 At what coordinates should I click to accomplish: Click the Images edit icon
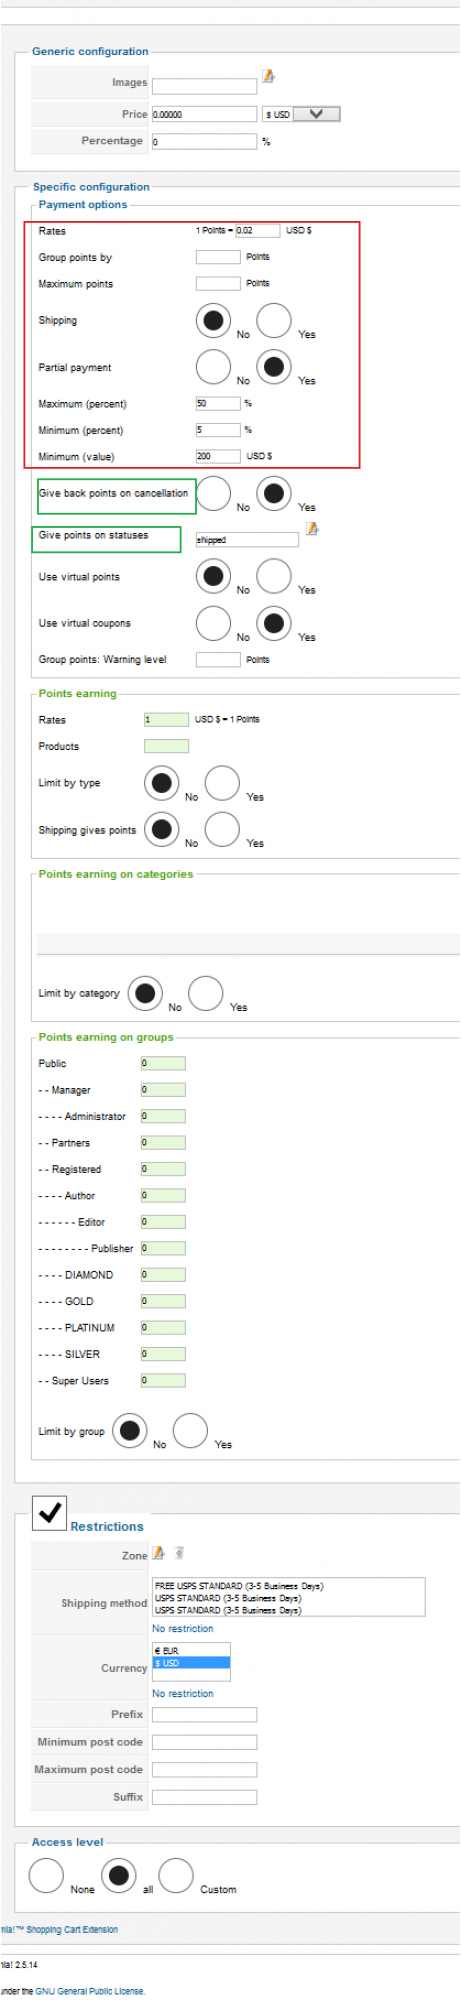click(x=268, y=76)
